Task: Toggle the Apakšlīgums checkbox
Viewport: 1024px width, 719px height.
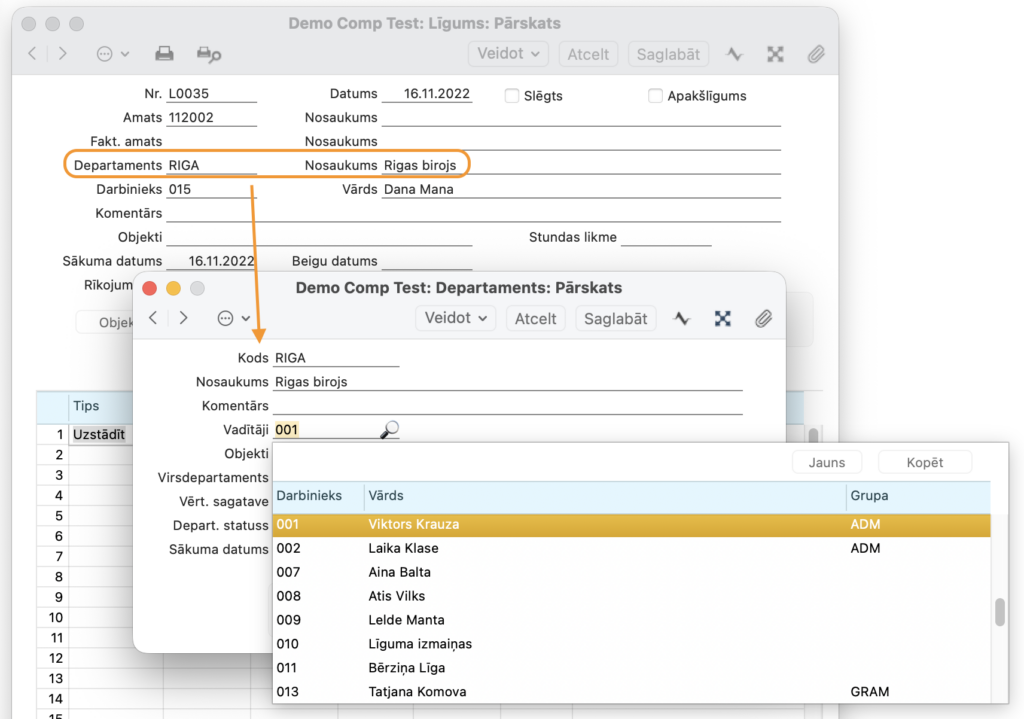Action: click(656, 96)
